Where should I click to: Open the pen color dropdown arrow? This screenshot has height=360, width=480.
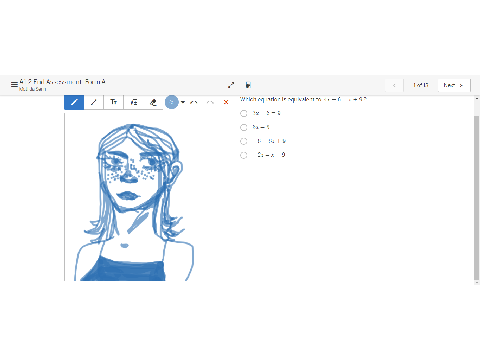[x=183, y=102]
